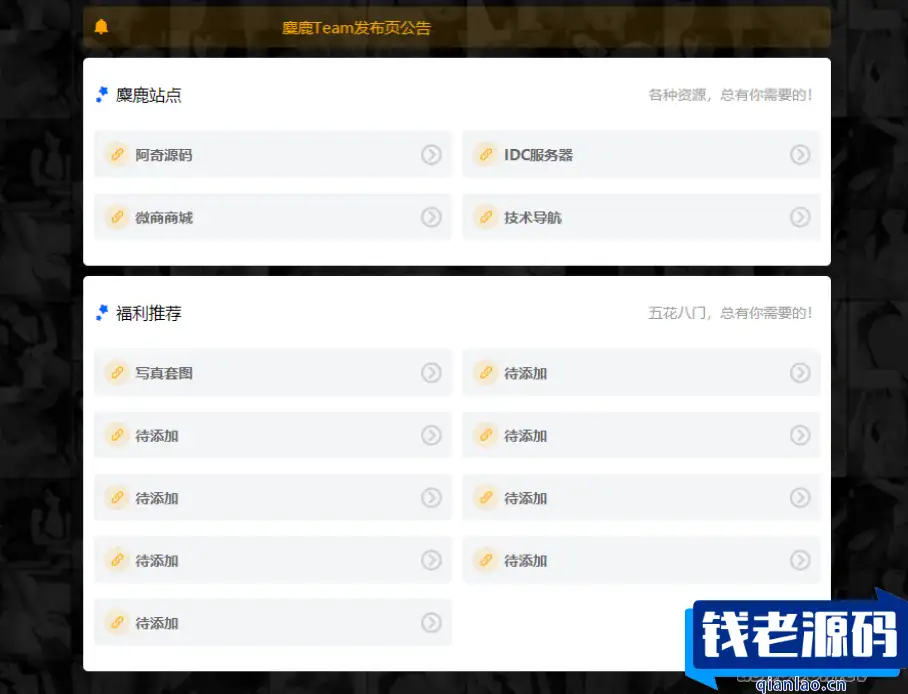Select the 麋鹿站点 section heading
This screenshot has height=694, width=908.
(x=149, y=95)
